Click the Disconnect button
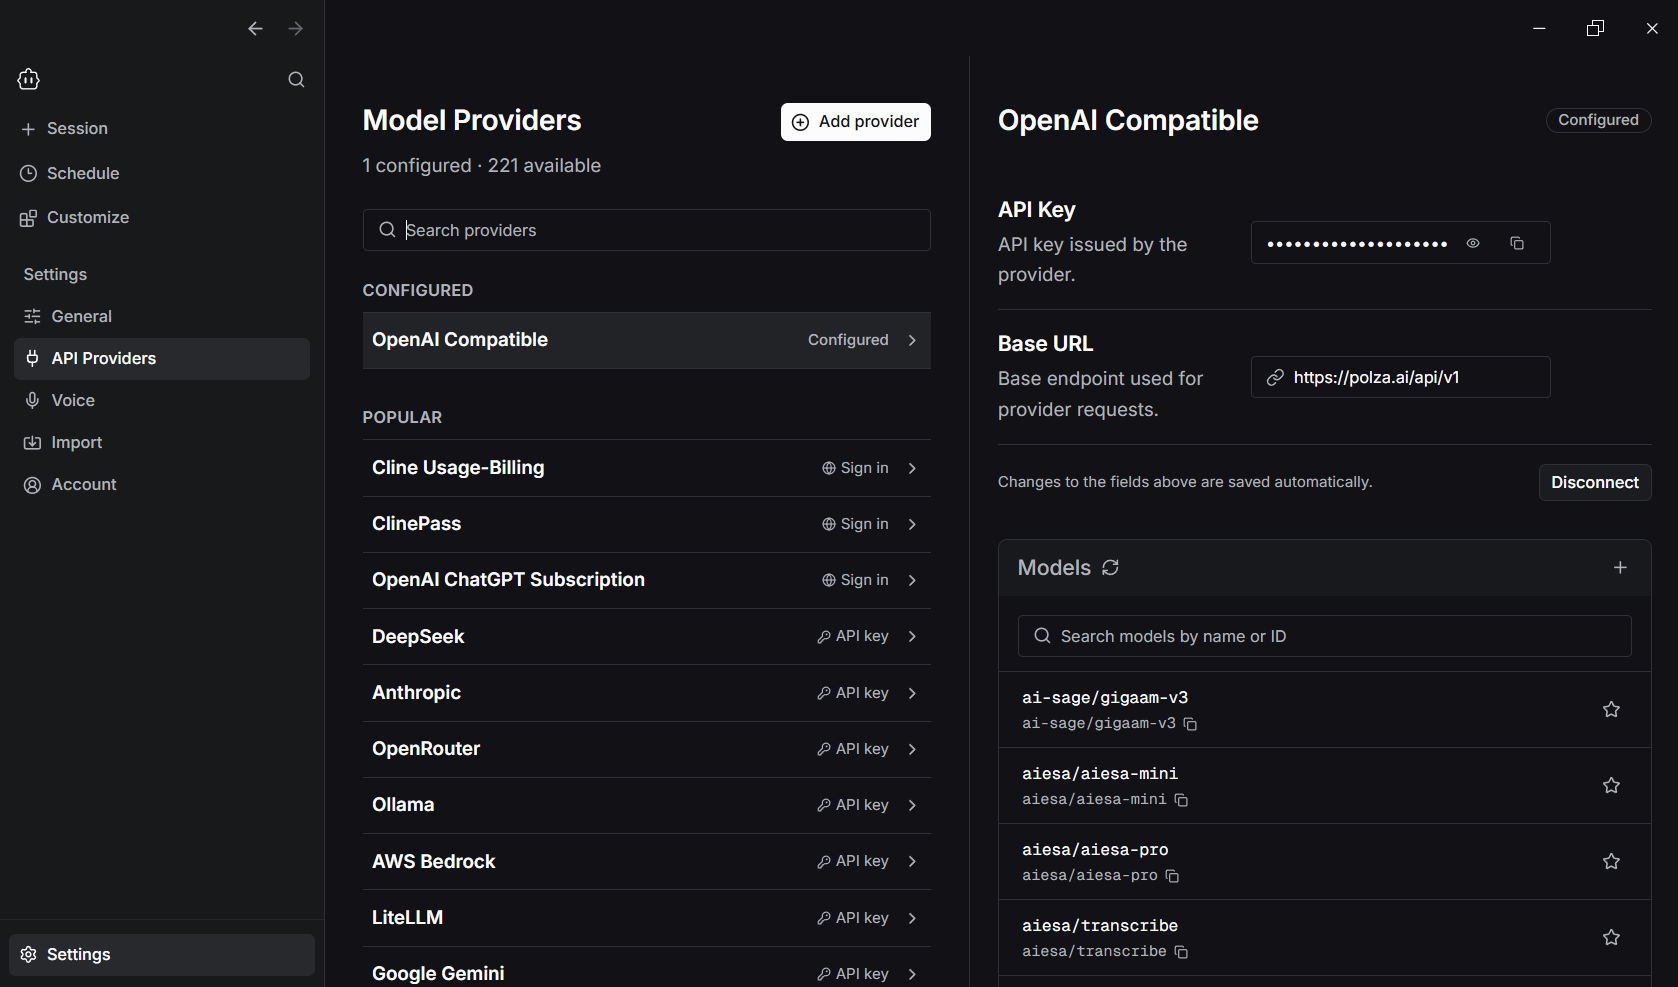 (x=1595, y=482)
